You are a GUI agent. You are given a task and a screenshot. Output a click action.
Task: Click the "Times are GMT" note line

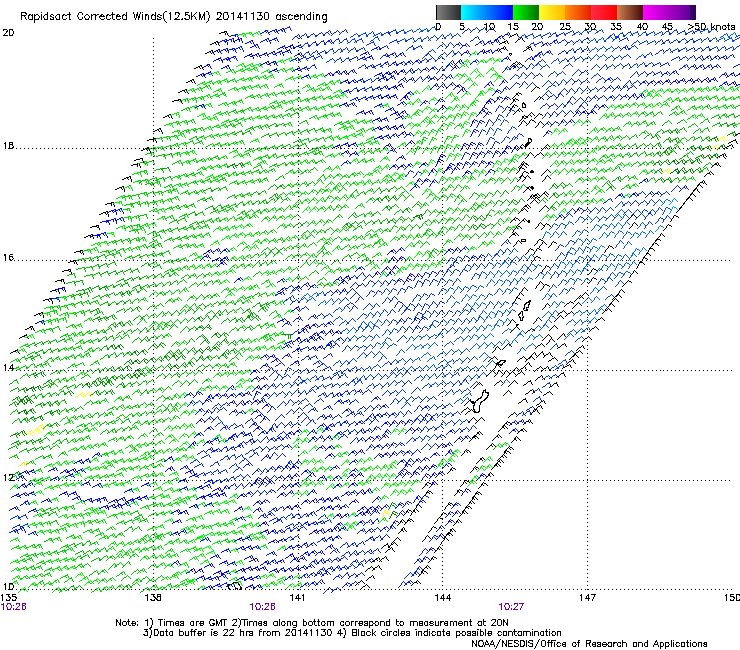[x=312, y=623]
